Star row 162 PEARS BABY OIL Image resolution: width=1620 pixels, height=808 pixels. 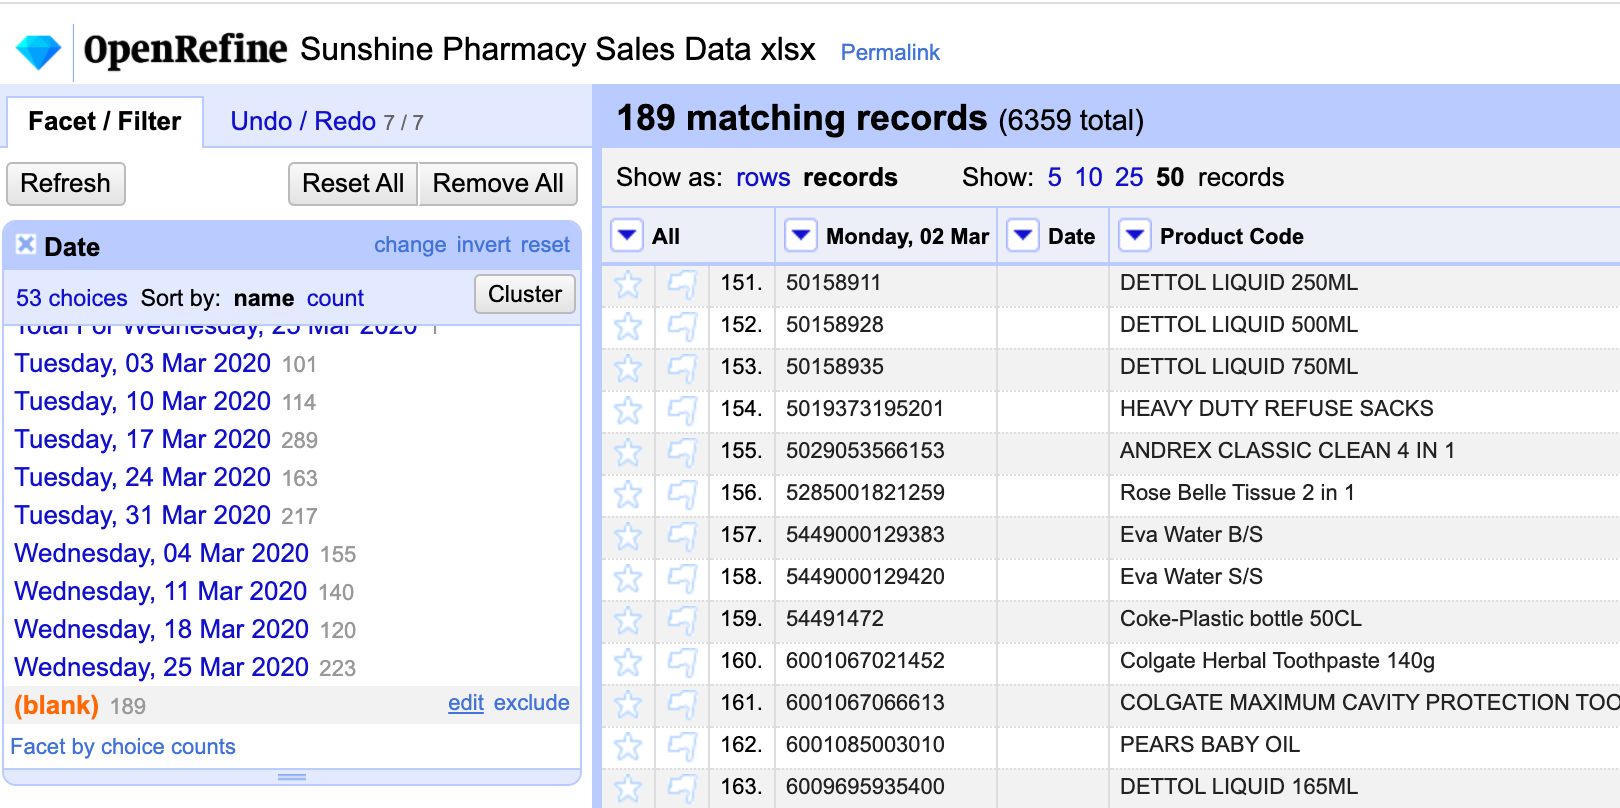628,746
